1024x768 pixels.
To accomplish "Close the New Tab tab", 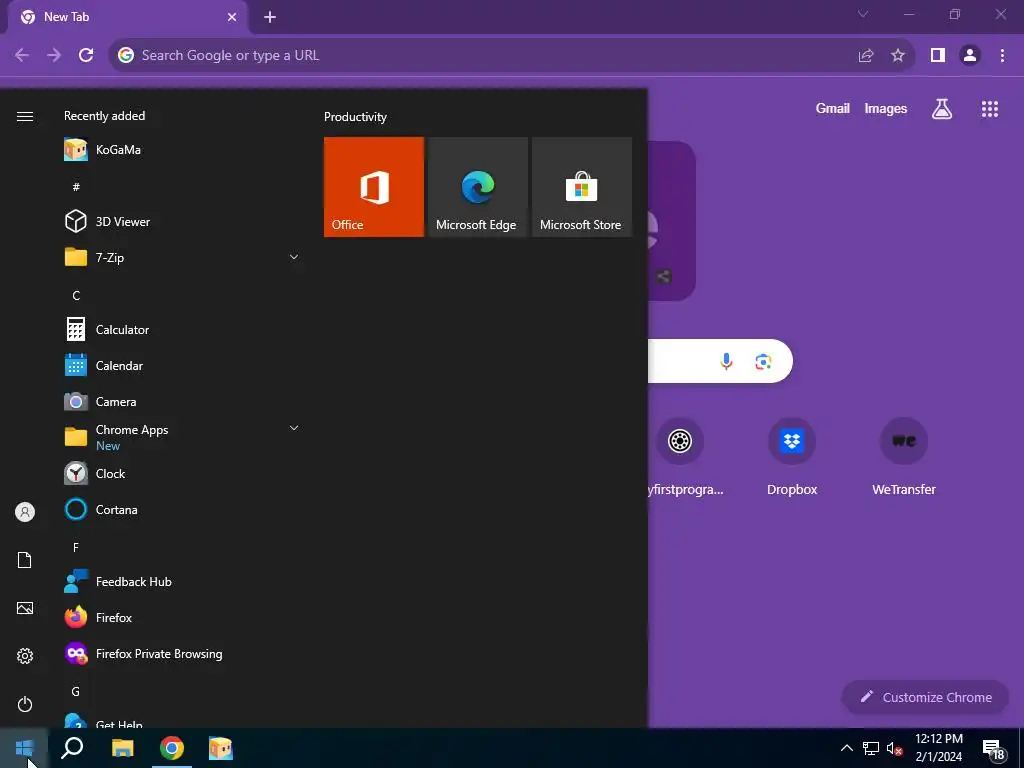I will 232,17.
